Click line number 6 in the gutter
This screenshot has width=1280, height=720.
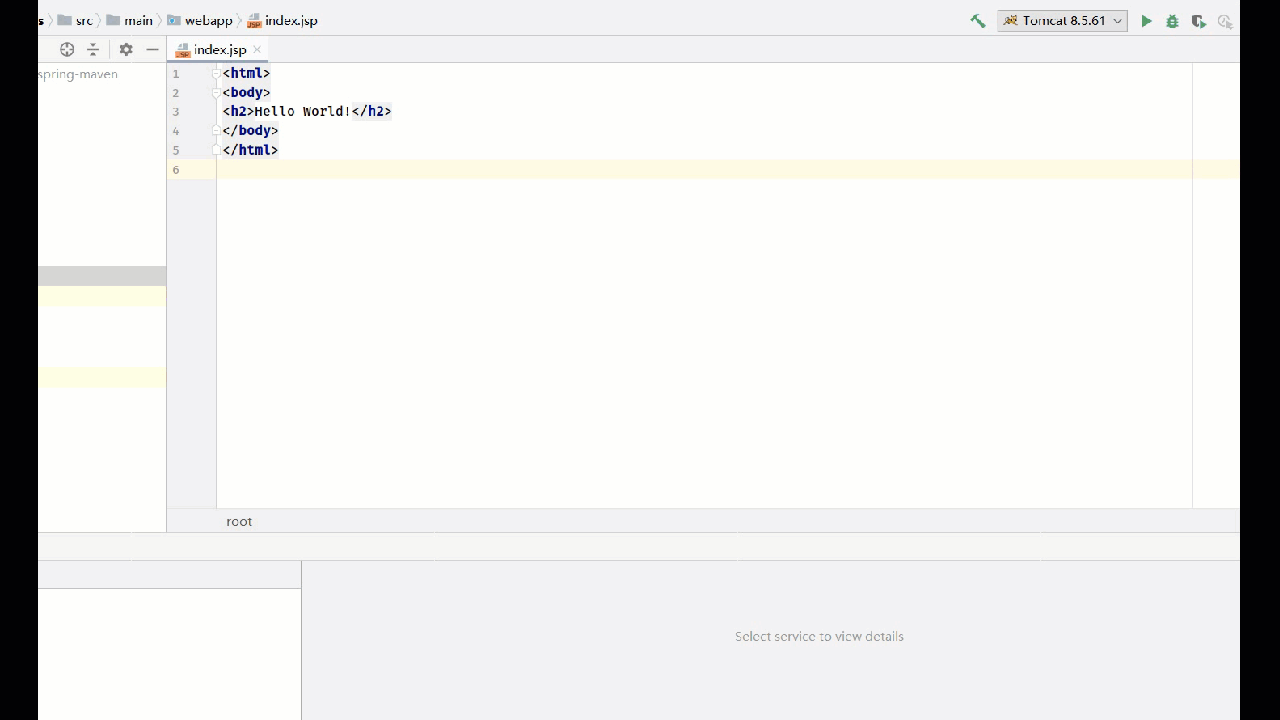pyautogui.click(x=176, y=170)
